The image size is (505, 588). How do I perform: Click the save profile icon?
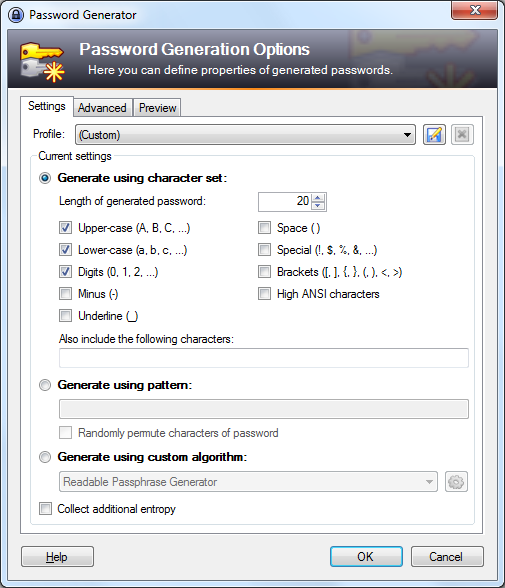[x=434, y=134]
